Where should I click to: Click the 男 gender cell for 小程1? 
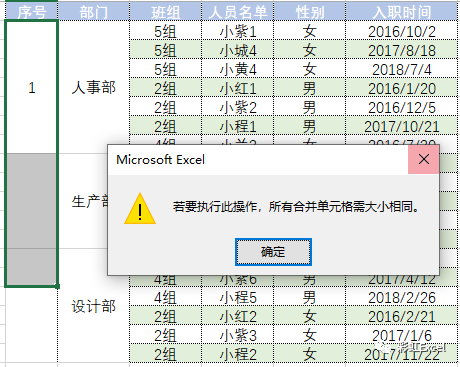pyautogui.click(x=309, y=126)
